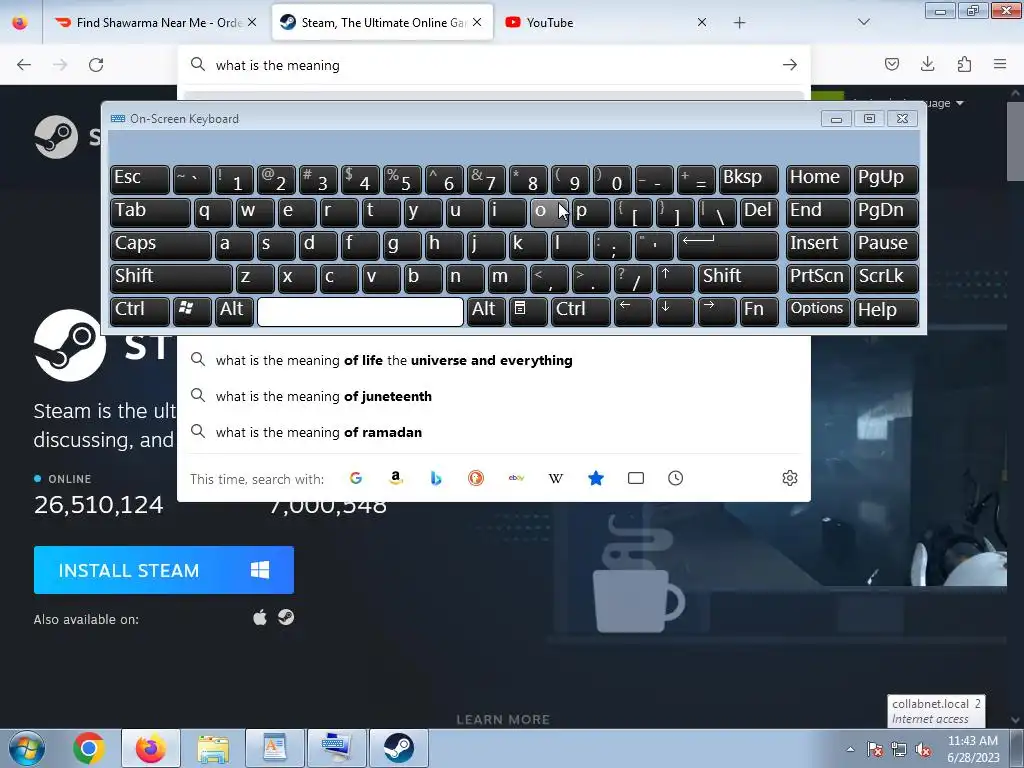
Task: Choose suggestion 'meaning of juneteenth'
Action: click(x=494, y=396)
